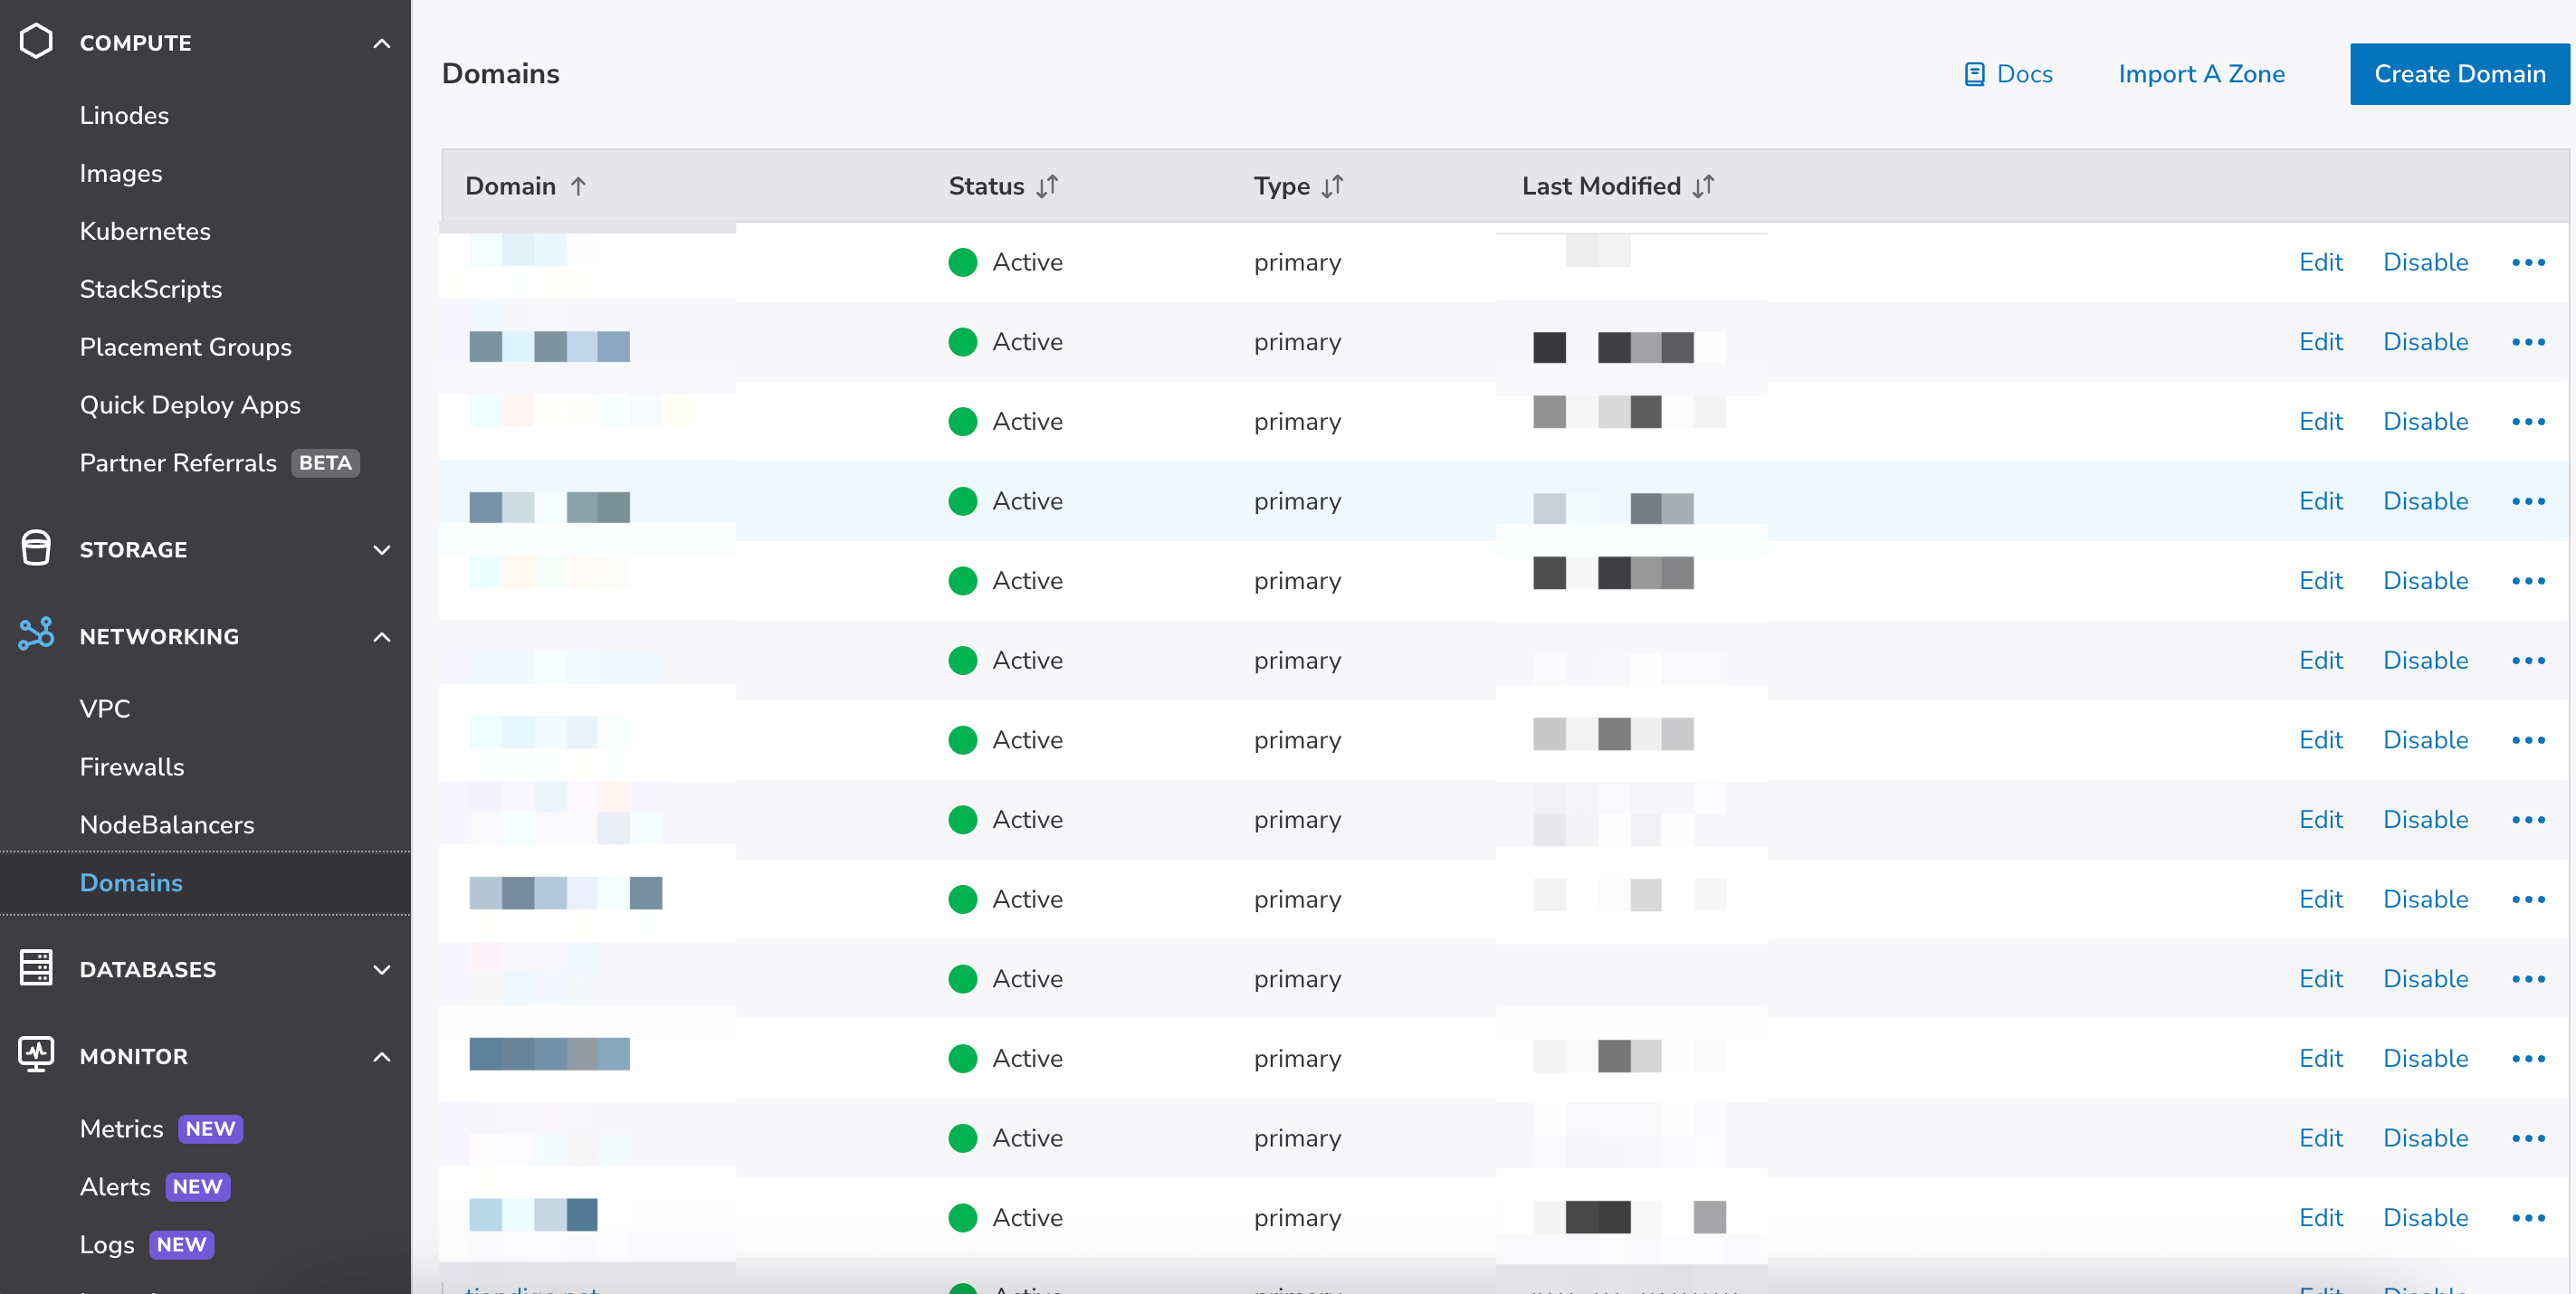Viewport: 2576px width, 1294px height.
Task: Open StackScripts in sidebar
Action: click(151, 289)
